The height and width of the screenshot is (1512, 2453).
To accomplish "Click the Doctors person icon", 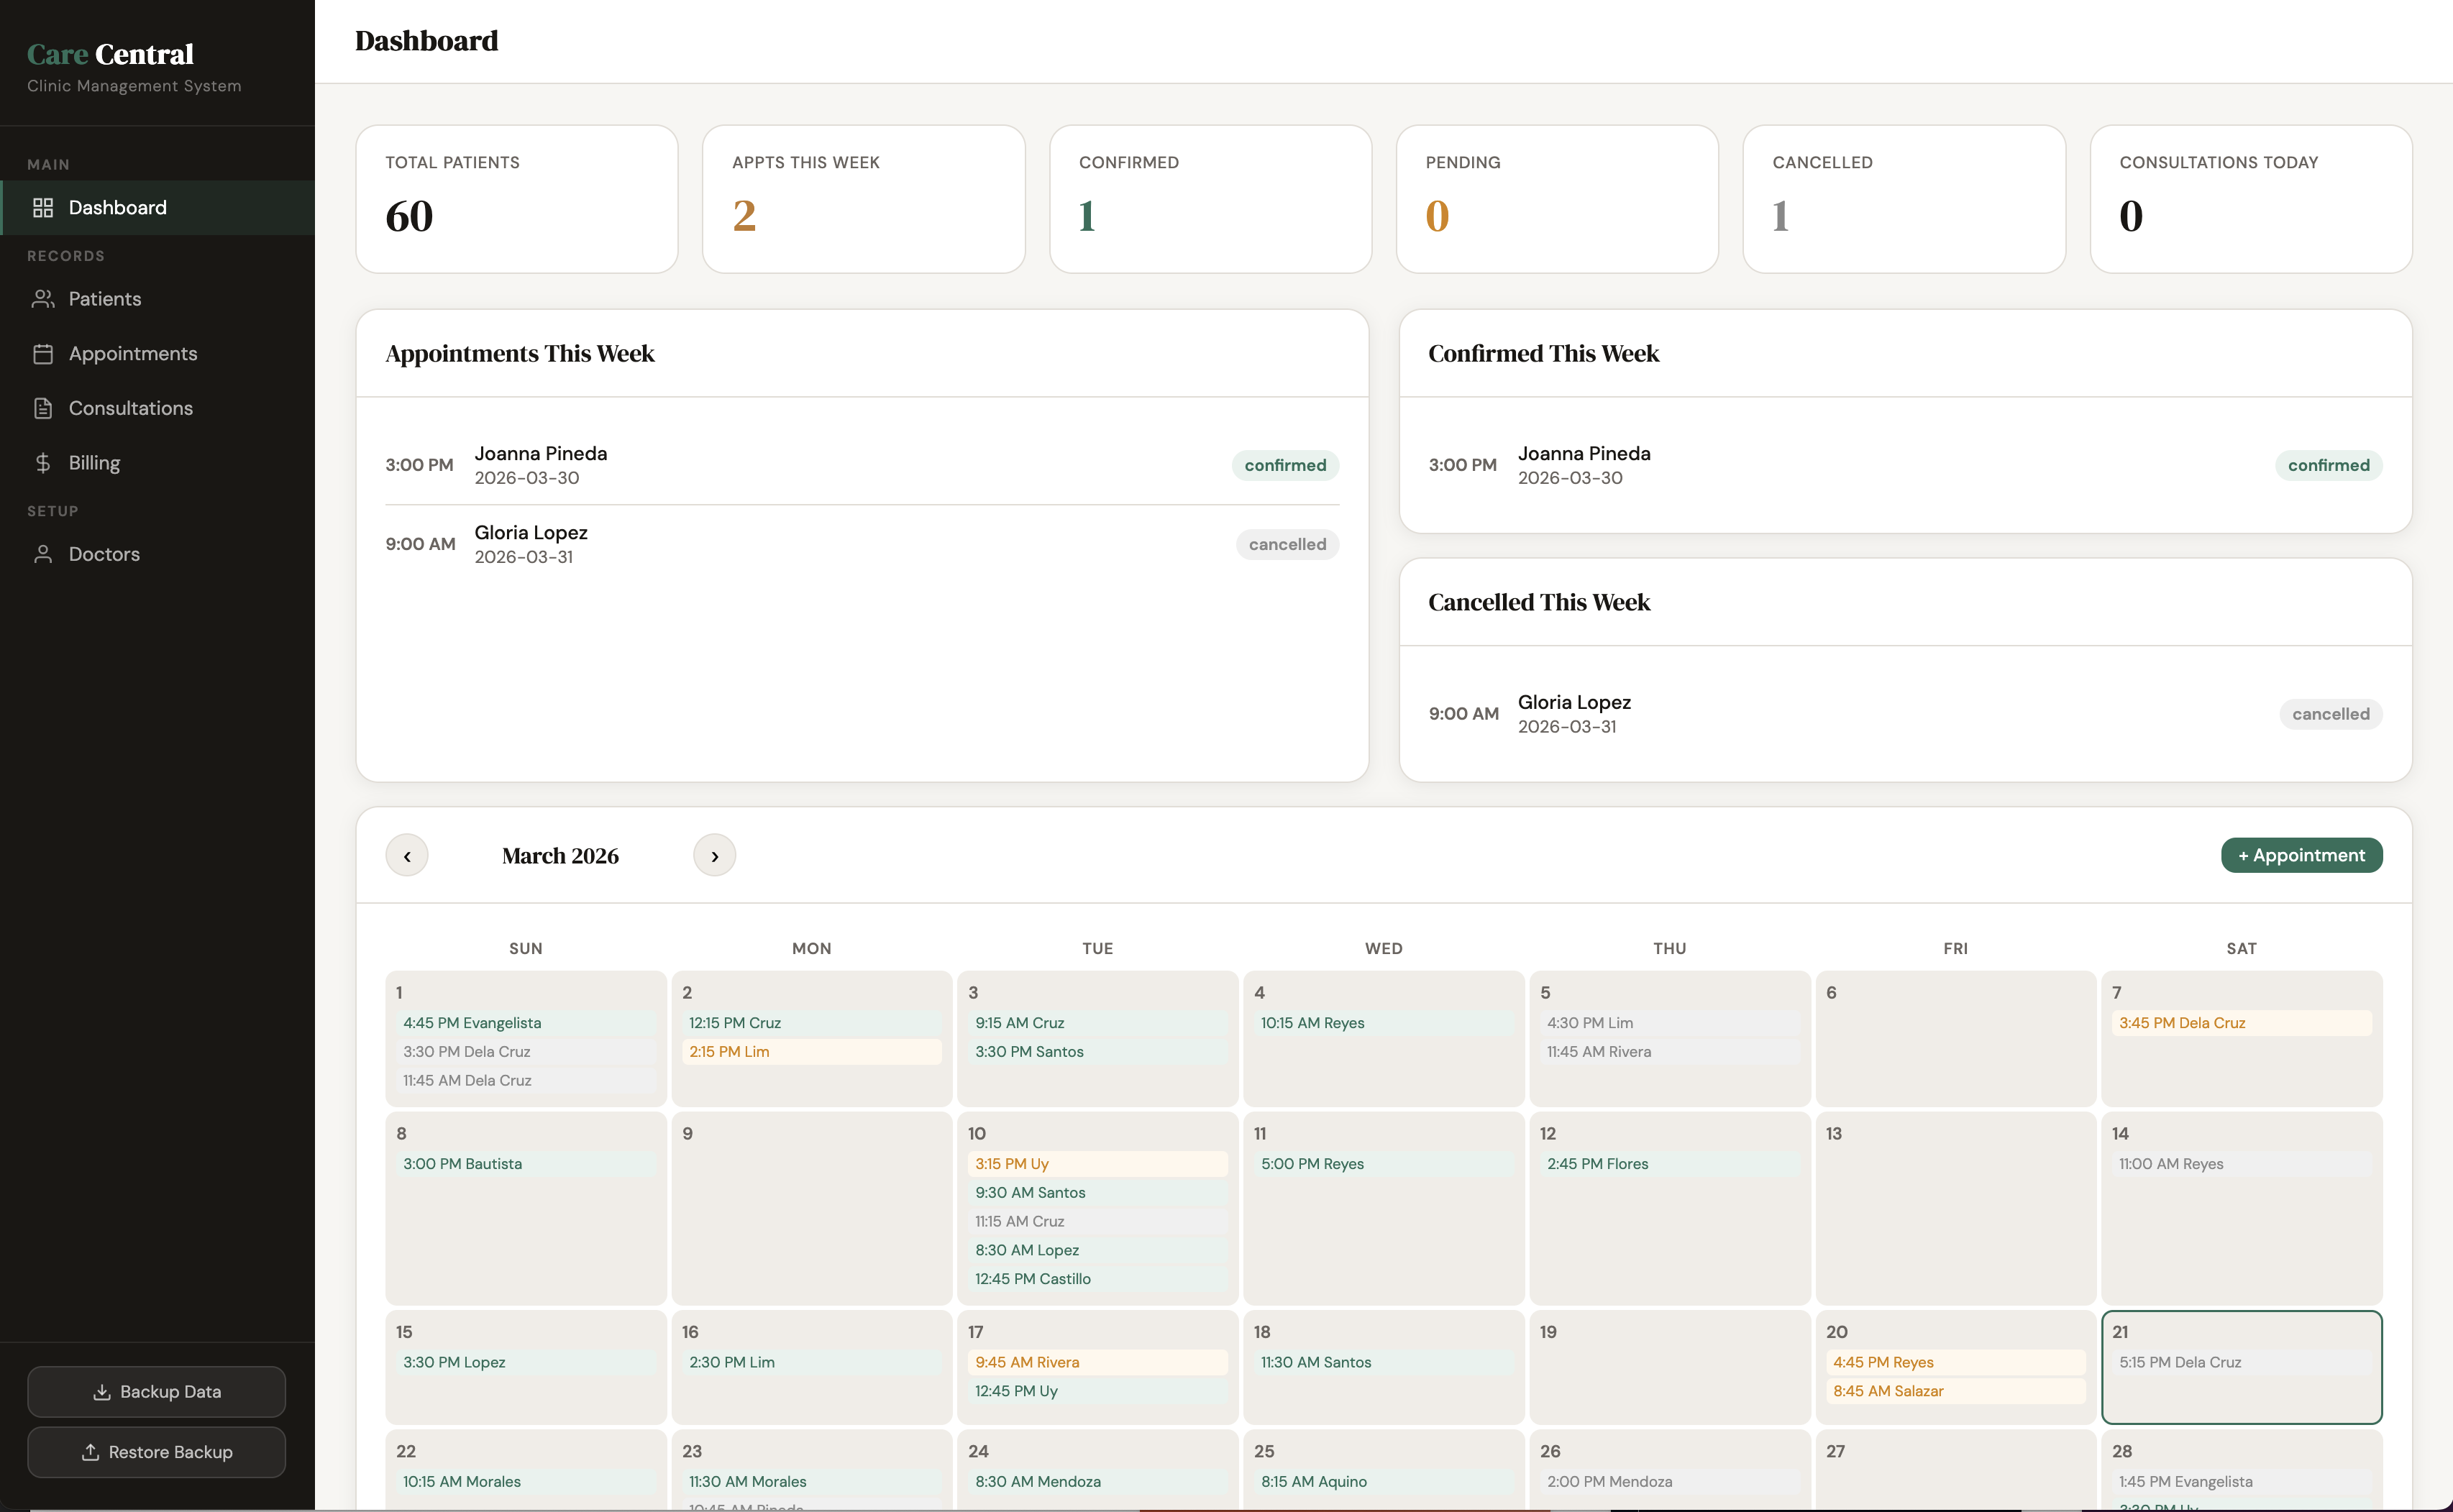I will tap(43, 554).
